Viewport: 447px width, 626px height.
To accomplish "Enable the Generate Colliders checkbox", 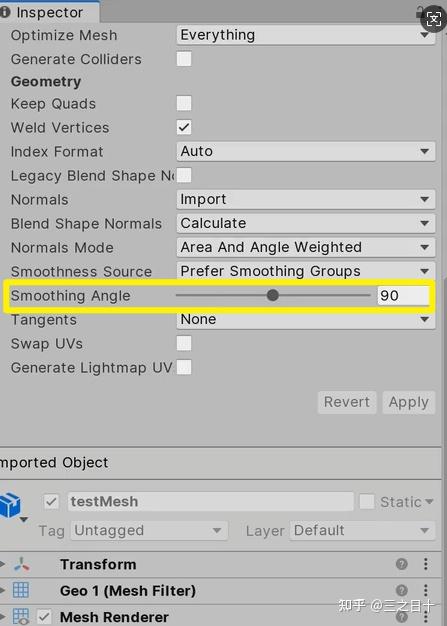I will click(184, 59).
